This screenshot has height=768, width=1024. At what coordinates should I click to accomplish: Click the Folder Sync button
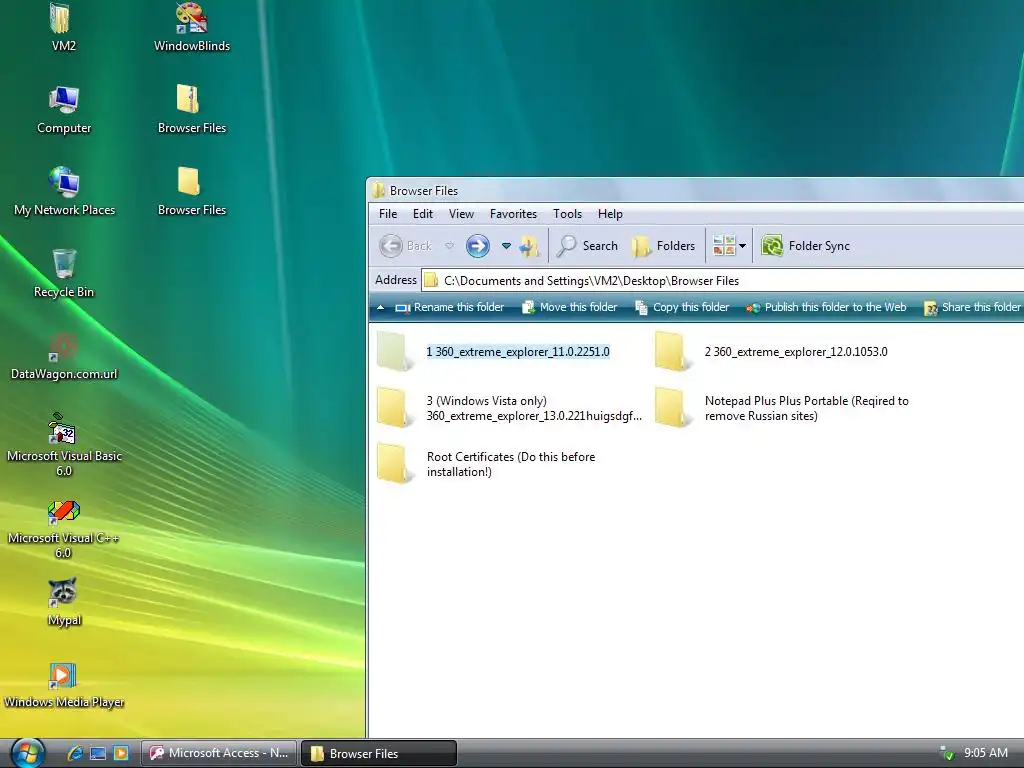pos(806,246)
